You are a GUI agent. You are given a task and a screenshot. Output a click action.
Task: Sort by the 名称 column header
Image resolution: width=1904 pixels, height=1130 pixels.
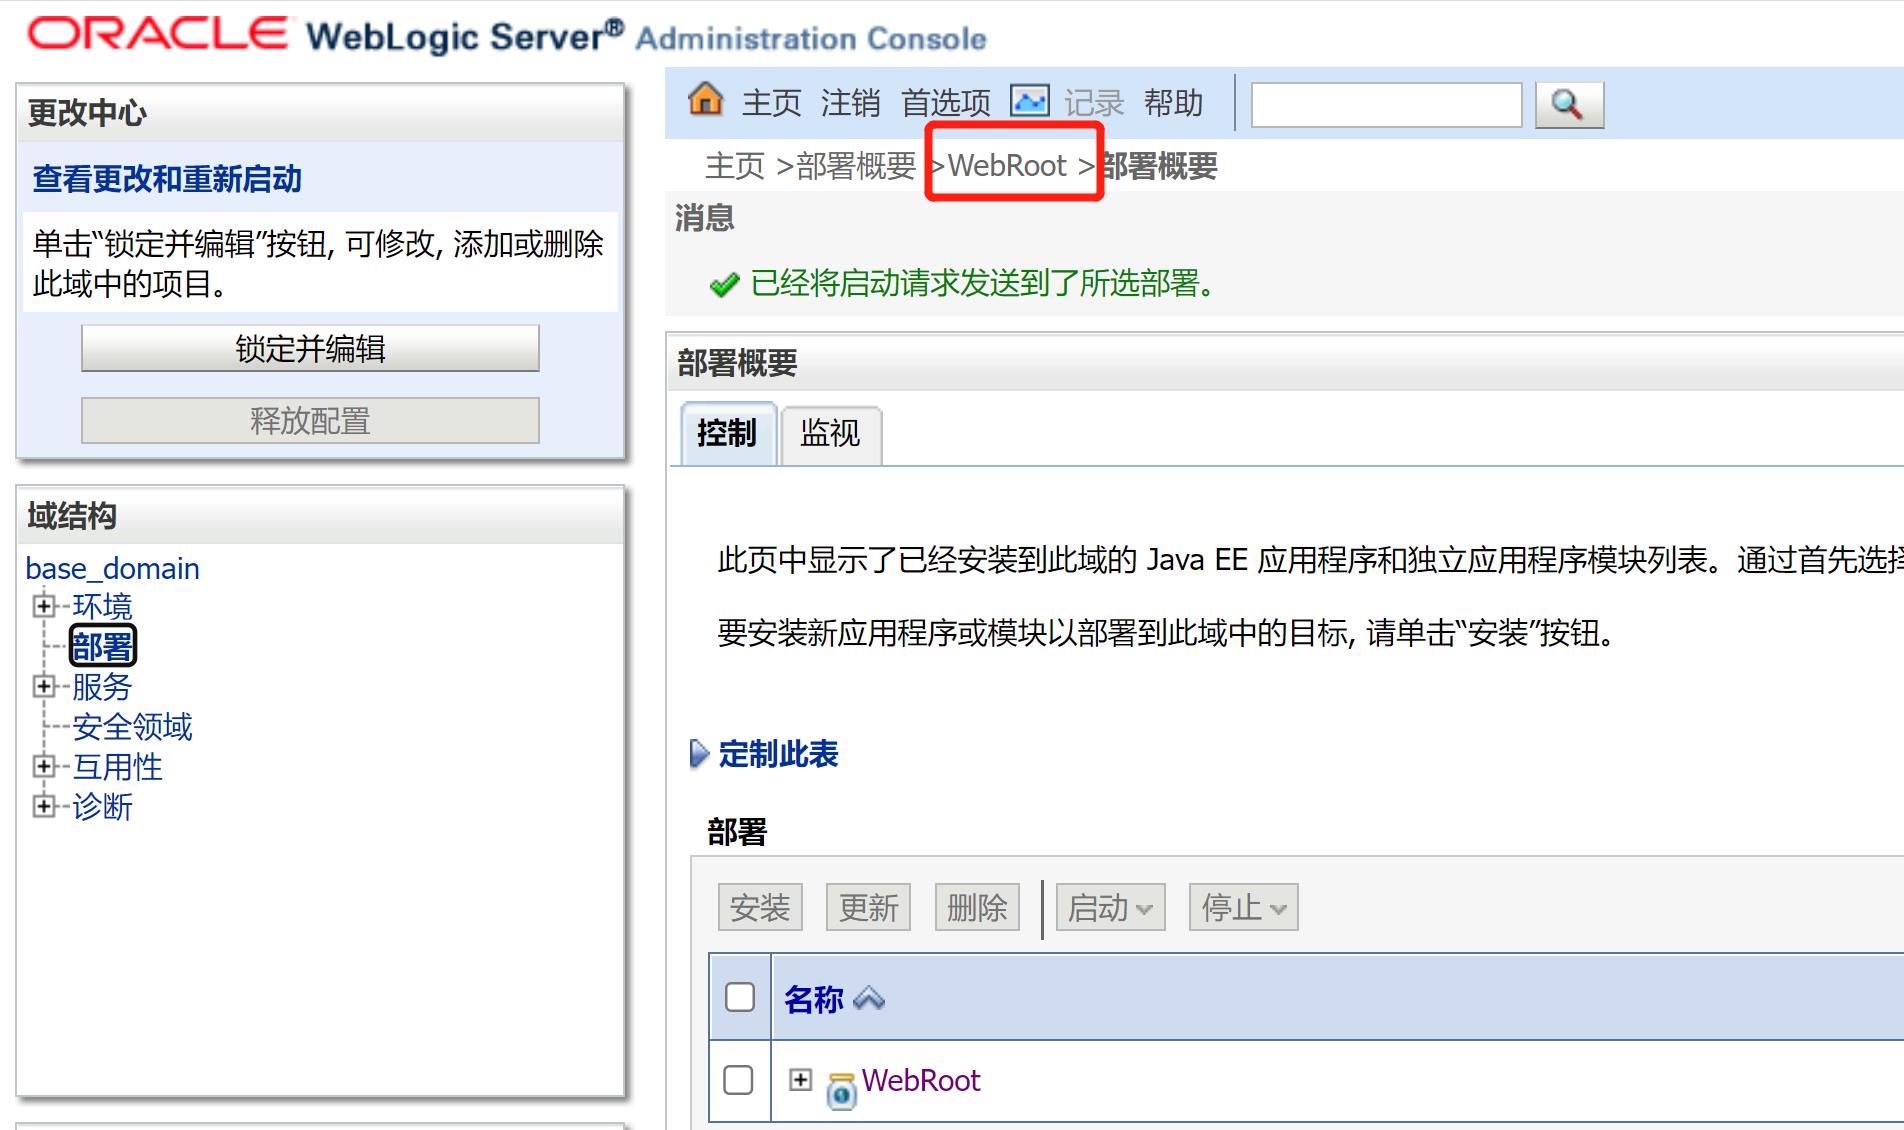(x=813, y=999)
